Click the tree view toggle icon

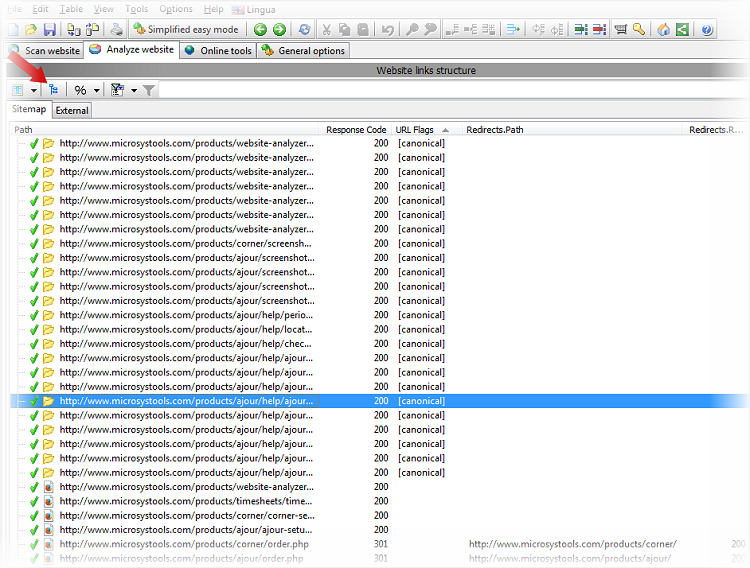(x=55, y=90)
